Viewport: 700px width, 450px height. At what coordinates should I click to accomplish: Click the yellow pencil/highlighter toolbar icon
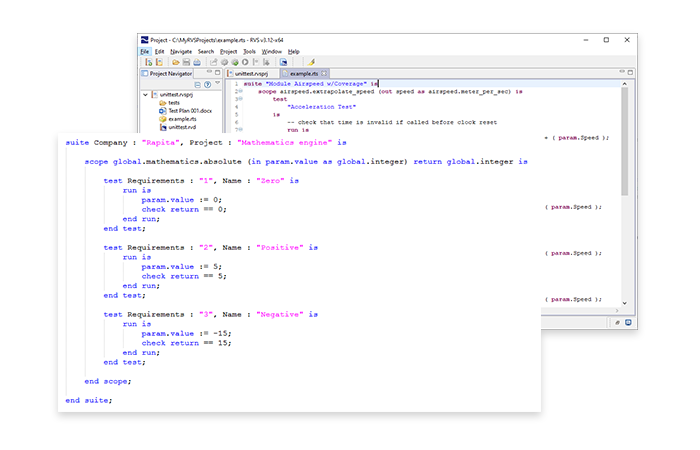pos(311,62)
